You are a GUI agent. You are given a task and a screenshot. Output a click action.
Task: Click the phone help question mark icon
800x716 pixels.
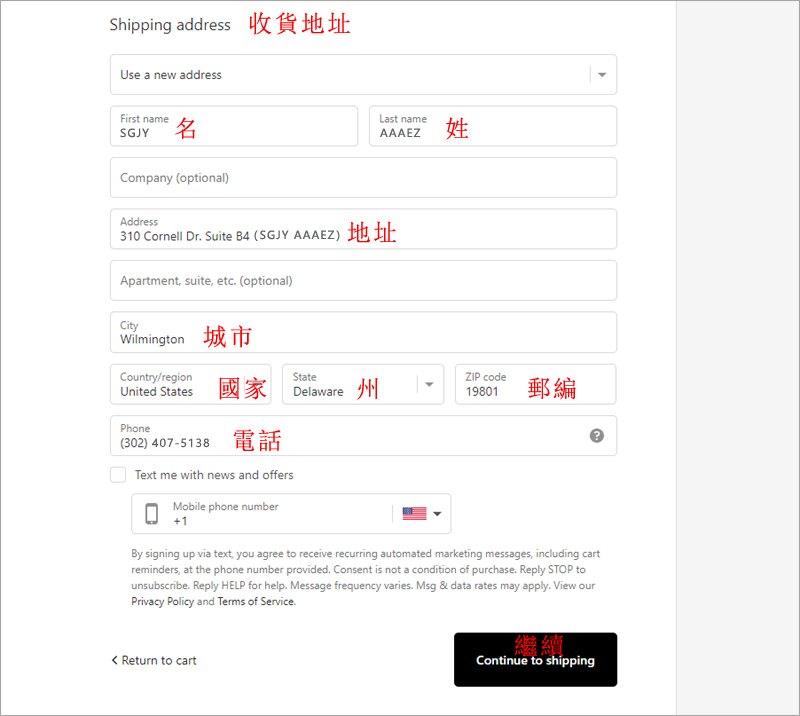click(x=597, y=436)
